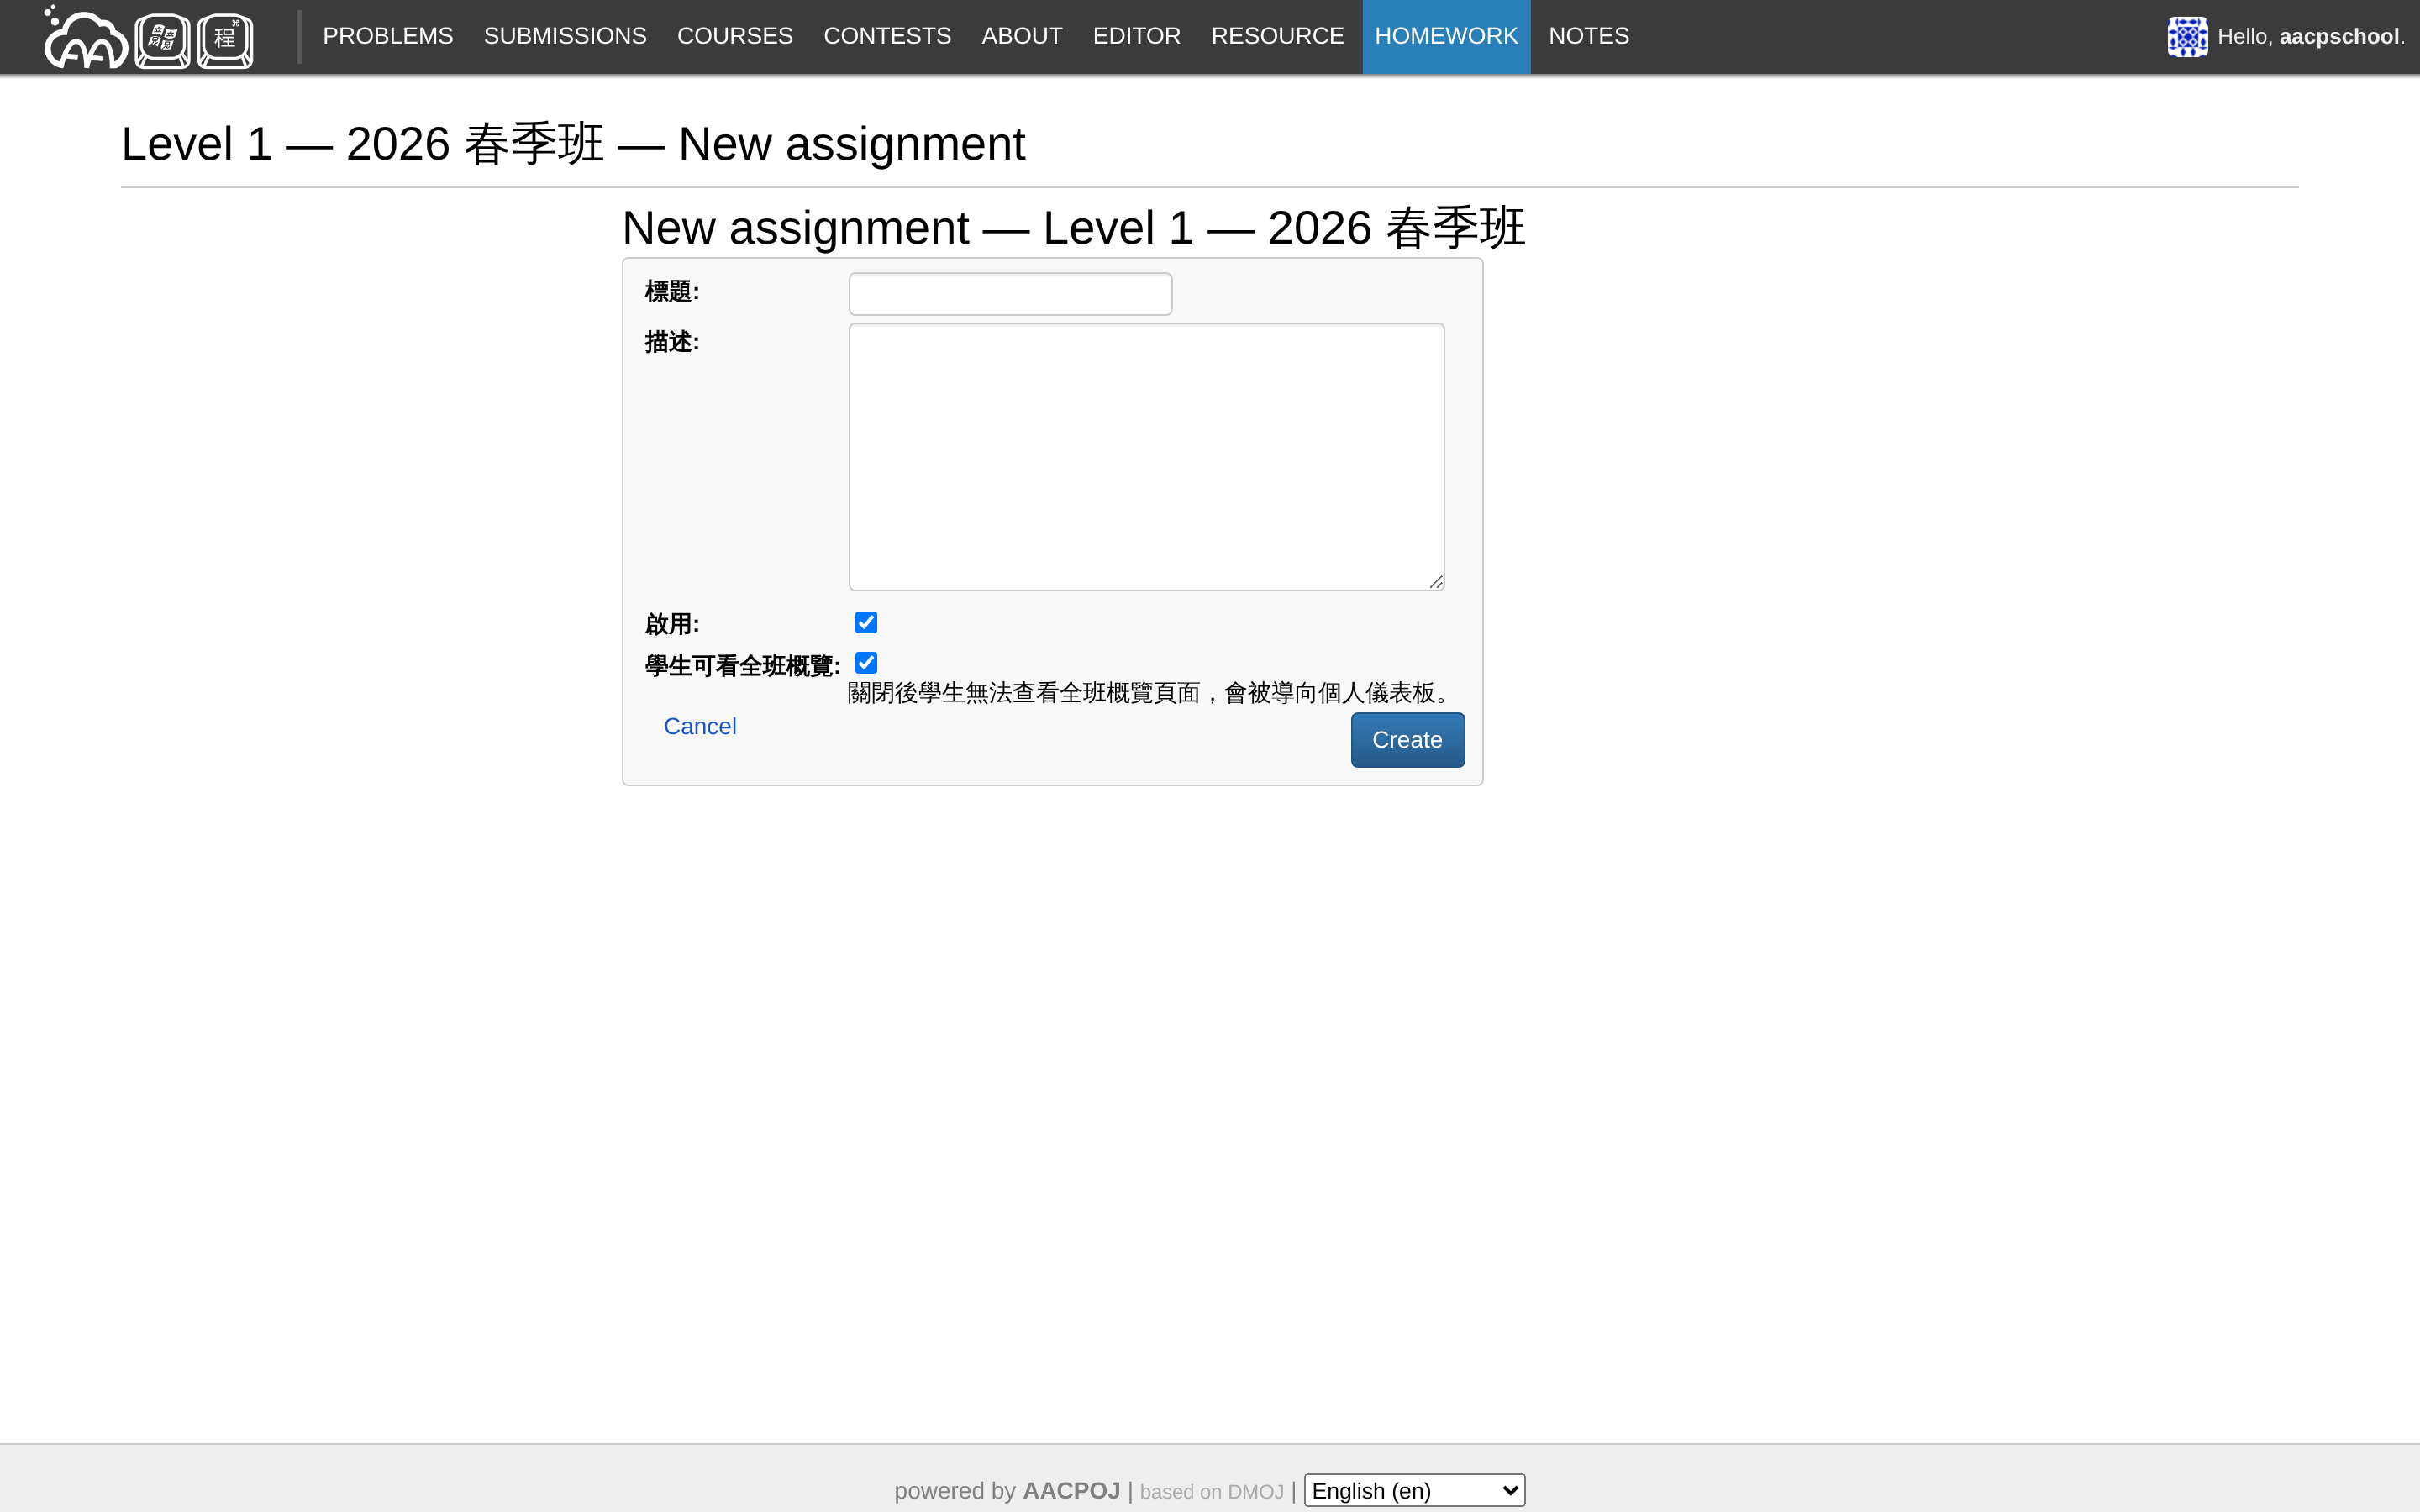Open the PROBLEMS menu

(388, 36)
